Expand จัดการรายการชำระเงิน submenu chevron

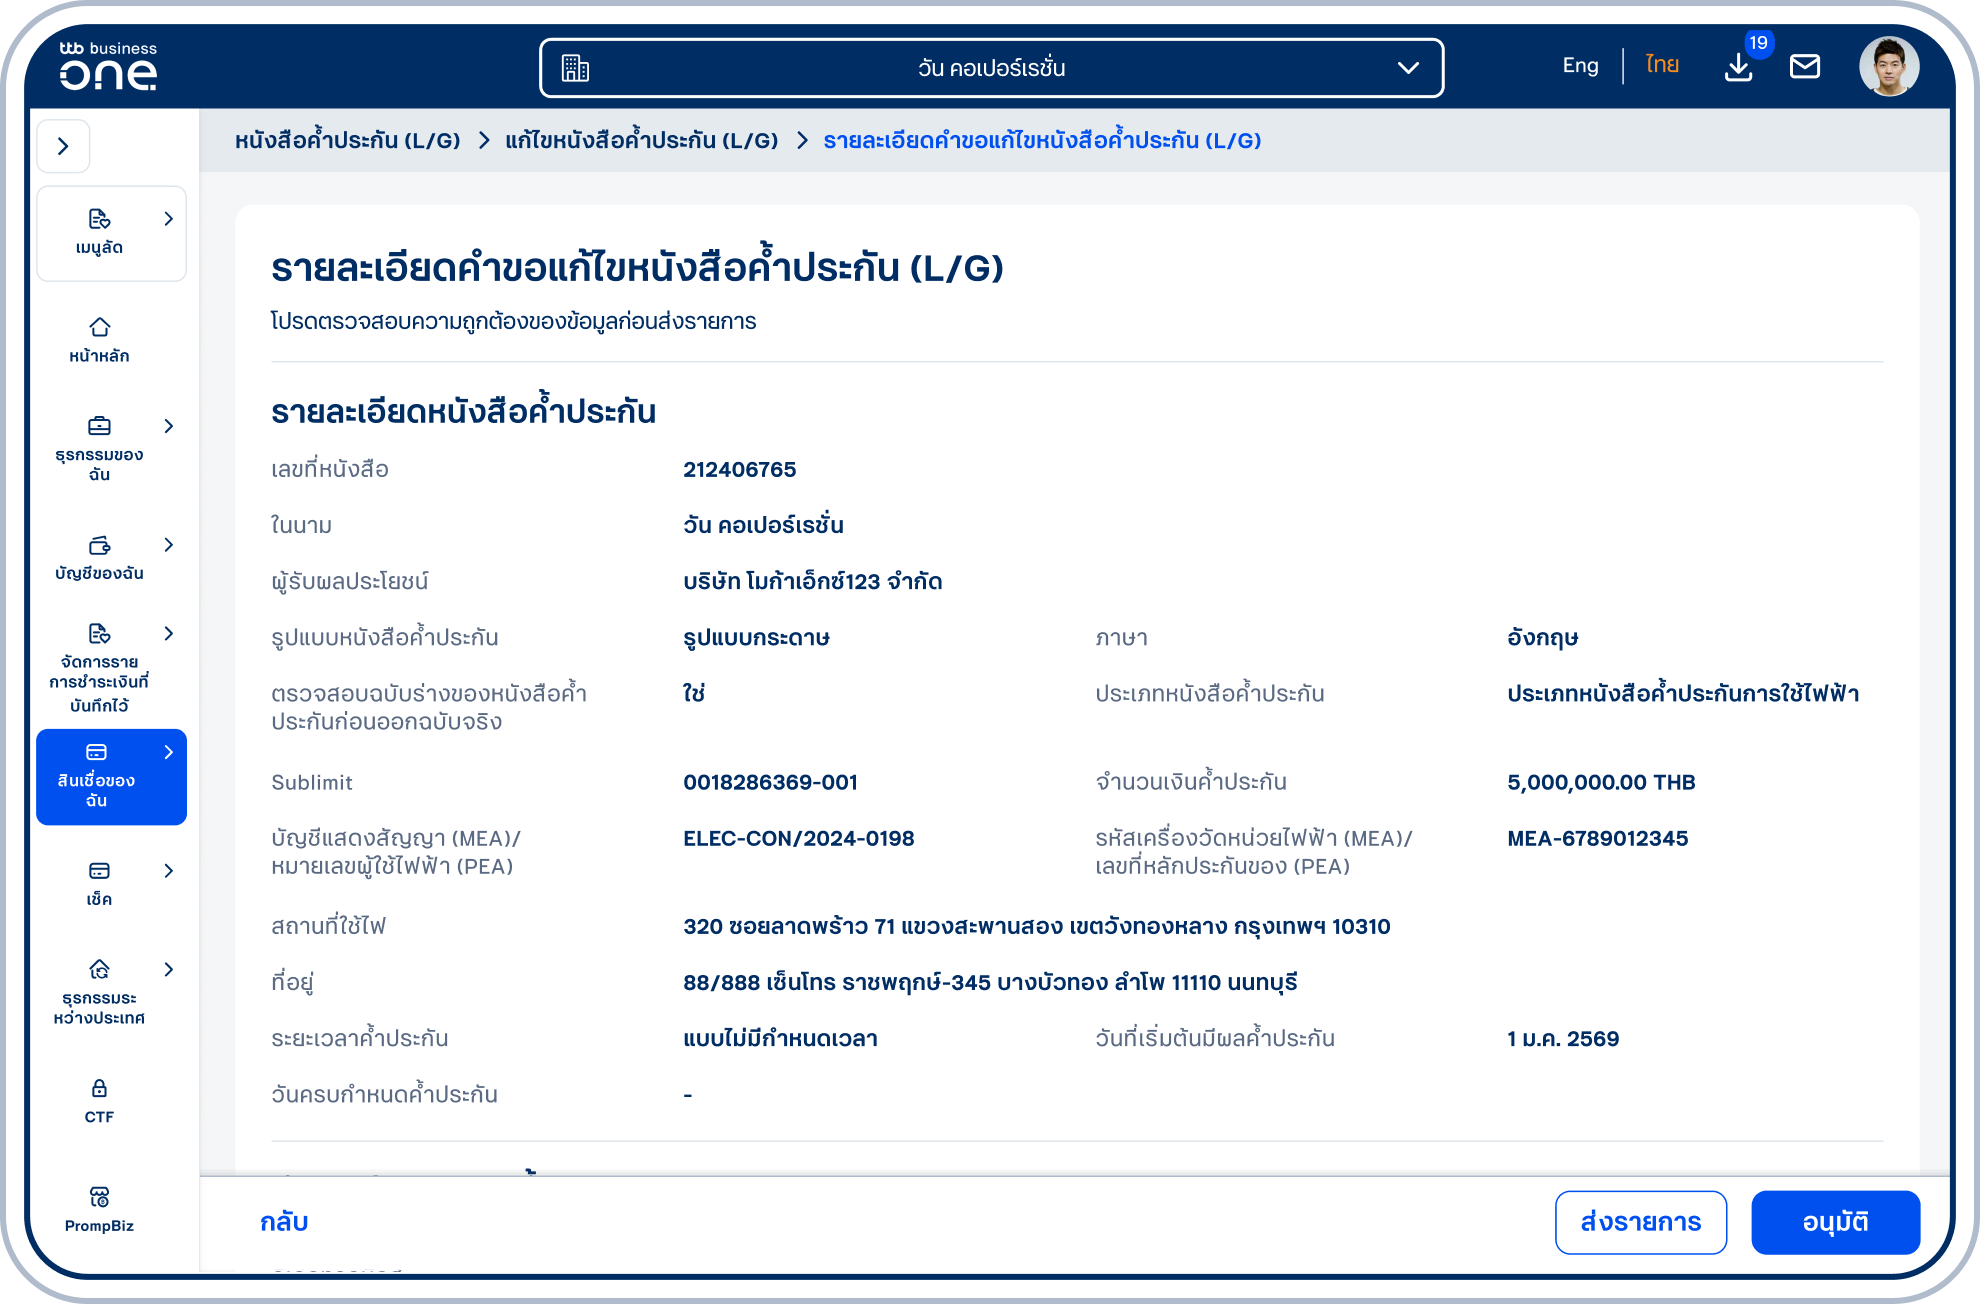pos(169,633)
